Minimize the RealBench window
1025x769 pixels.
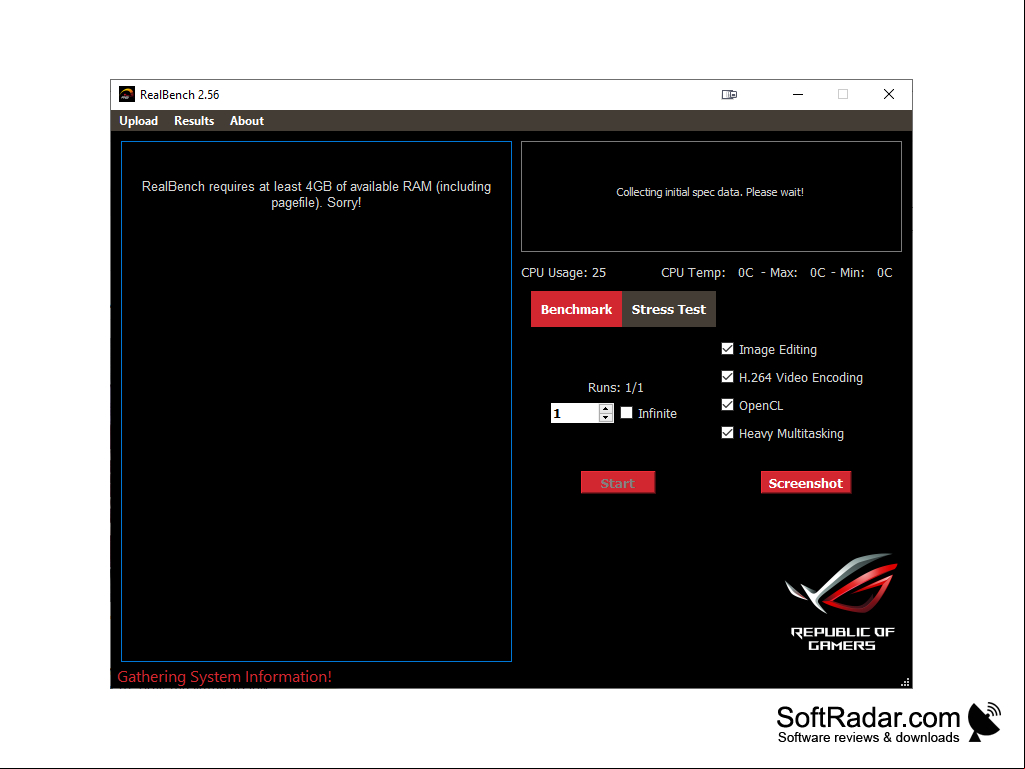pos(798,95)
